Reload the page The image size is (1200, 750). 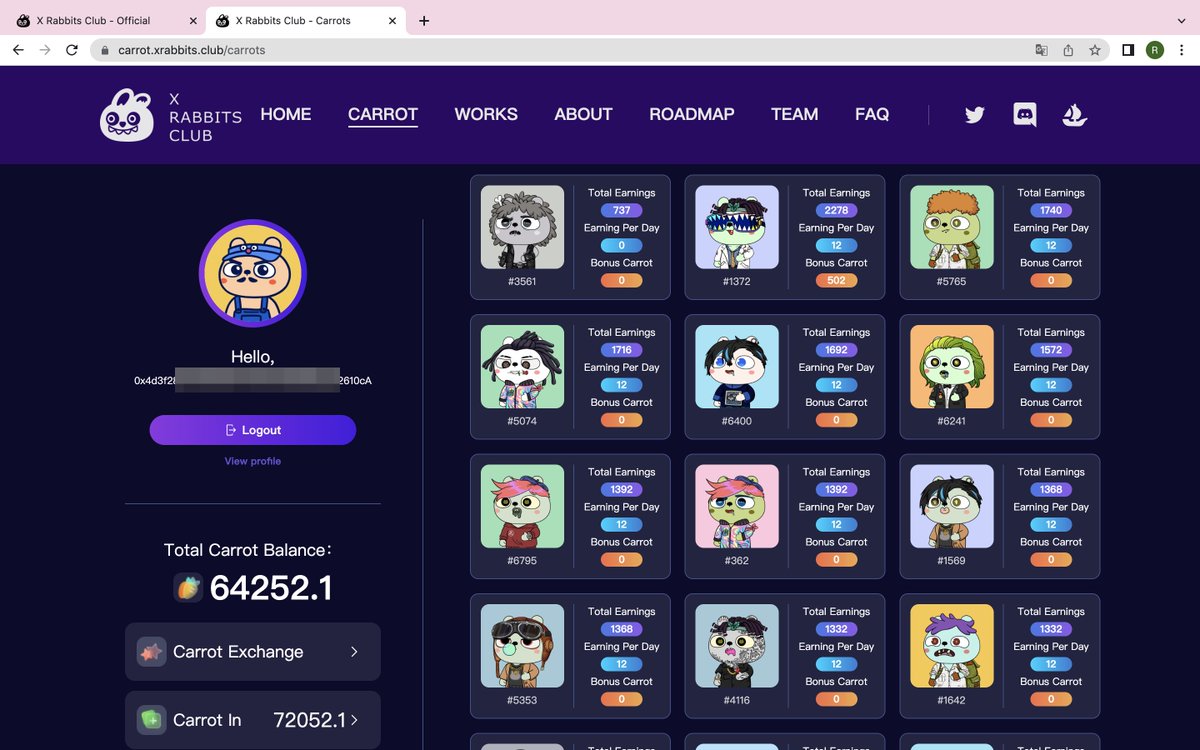point(72,50)
